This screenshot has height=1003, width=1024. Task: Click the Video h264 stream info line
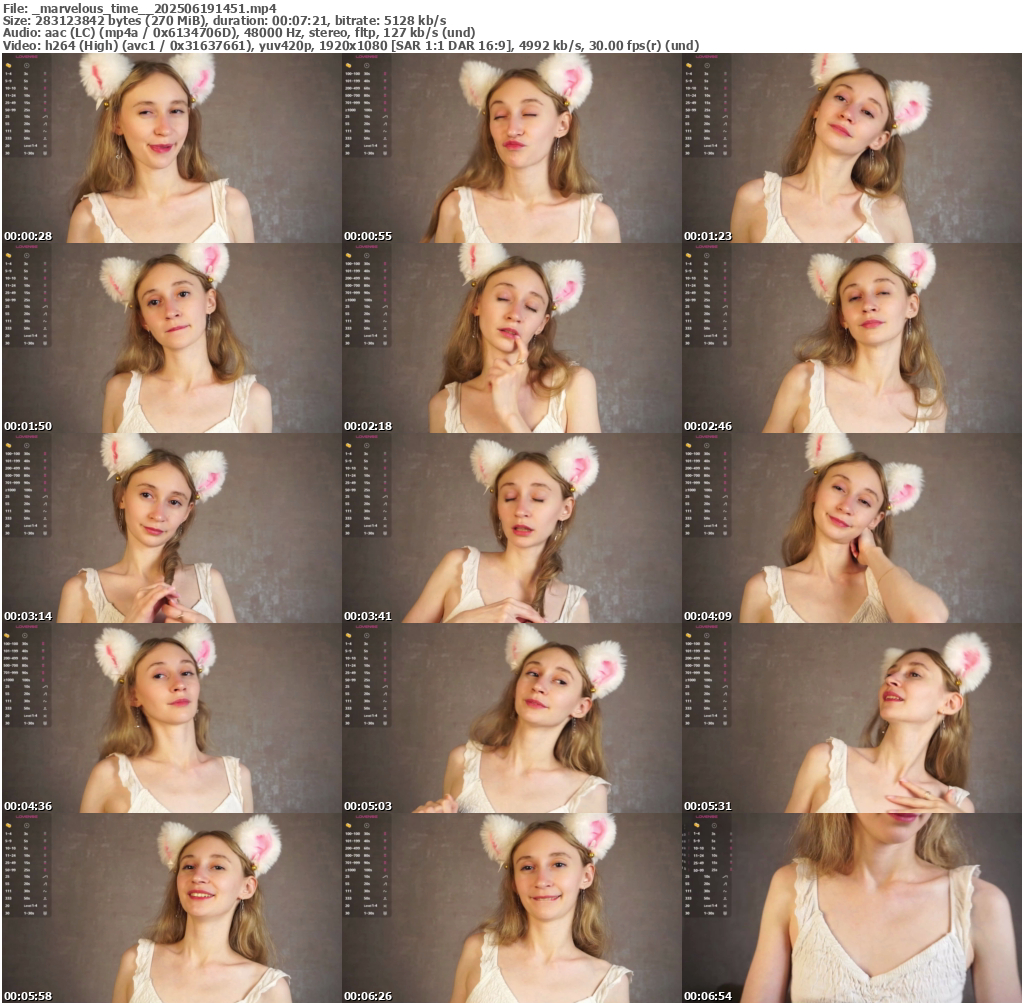(351, 46)
